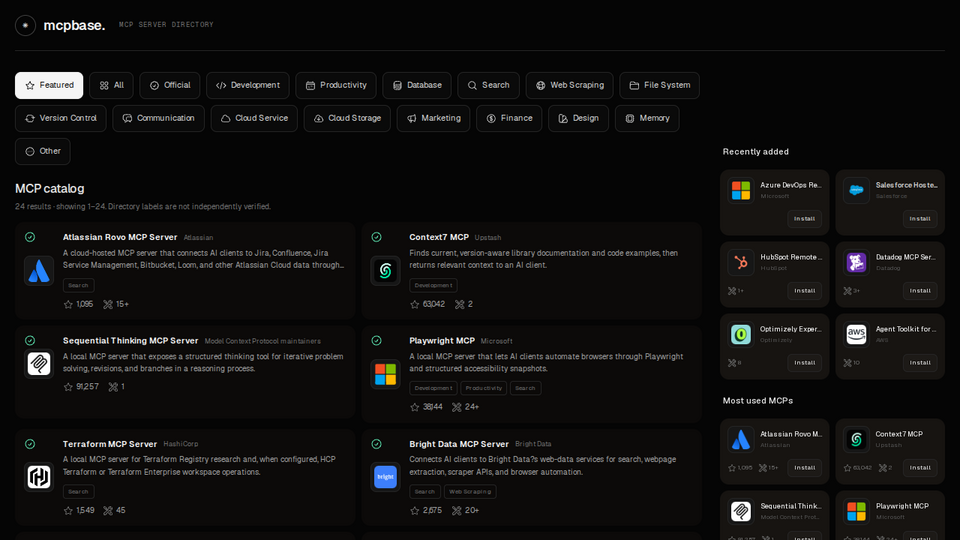The image size is (960, 540).
Task: Click verified checkmark on Terraform MCP card
Action: 30,444
